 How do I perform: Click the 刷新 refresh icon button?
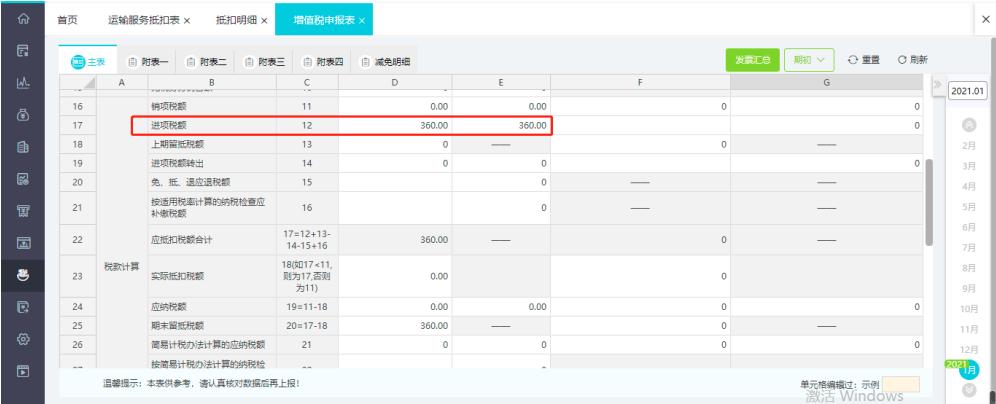point(912,60)
